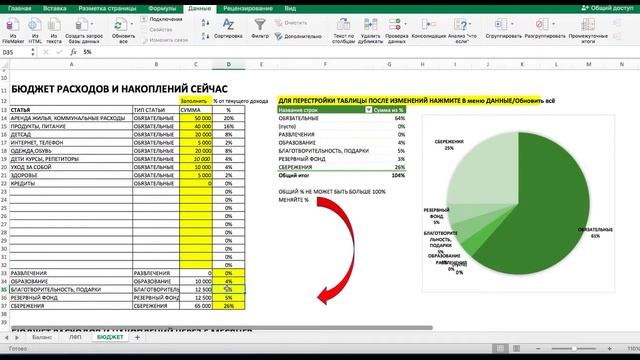Select the СБЕРЕЖЕНИЯ 65 000 cell

(196, 306)
